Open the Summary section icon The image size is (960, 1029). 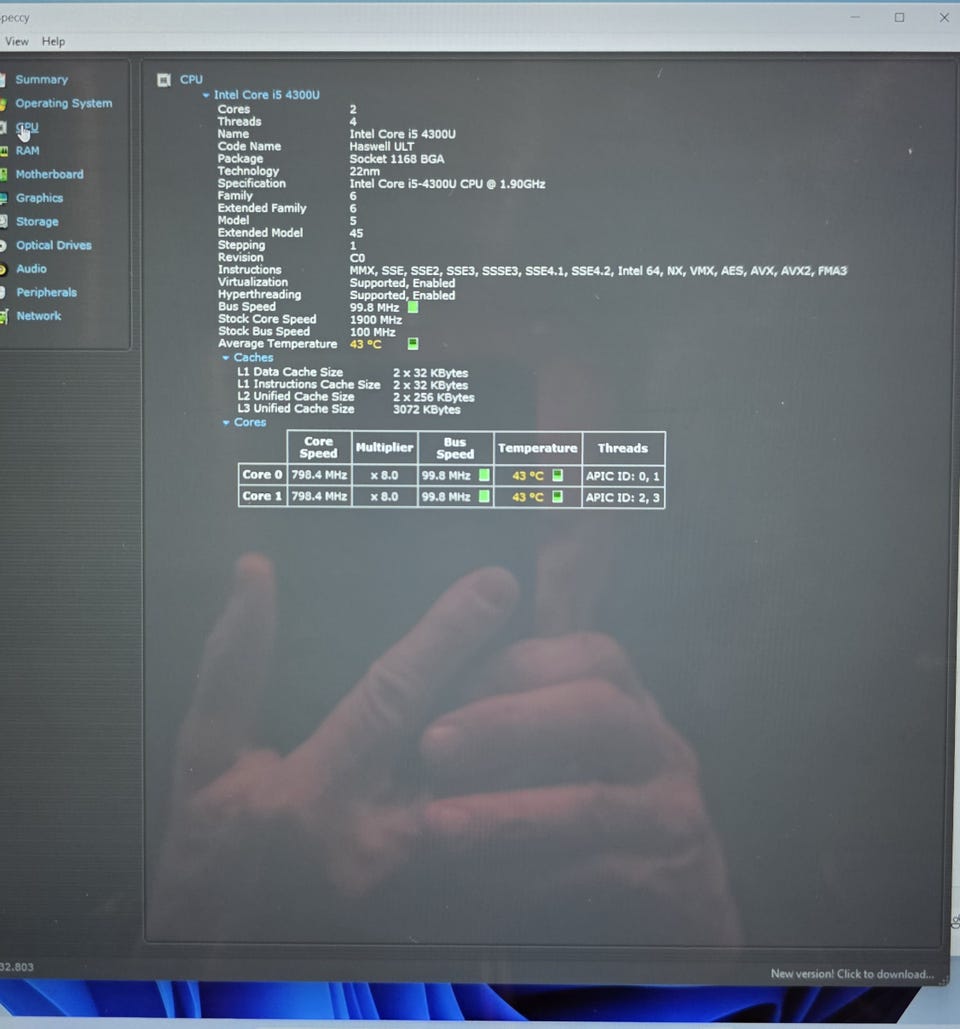pyautogui.click(x=3, y=80)
